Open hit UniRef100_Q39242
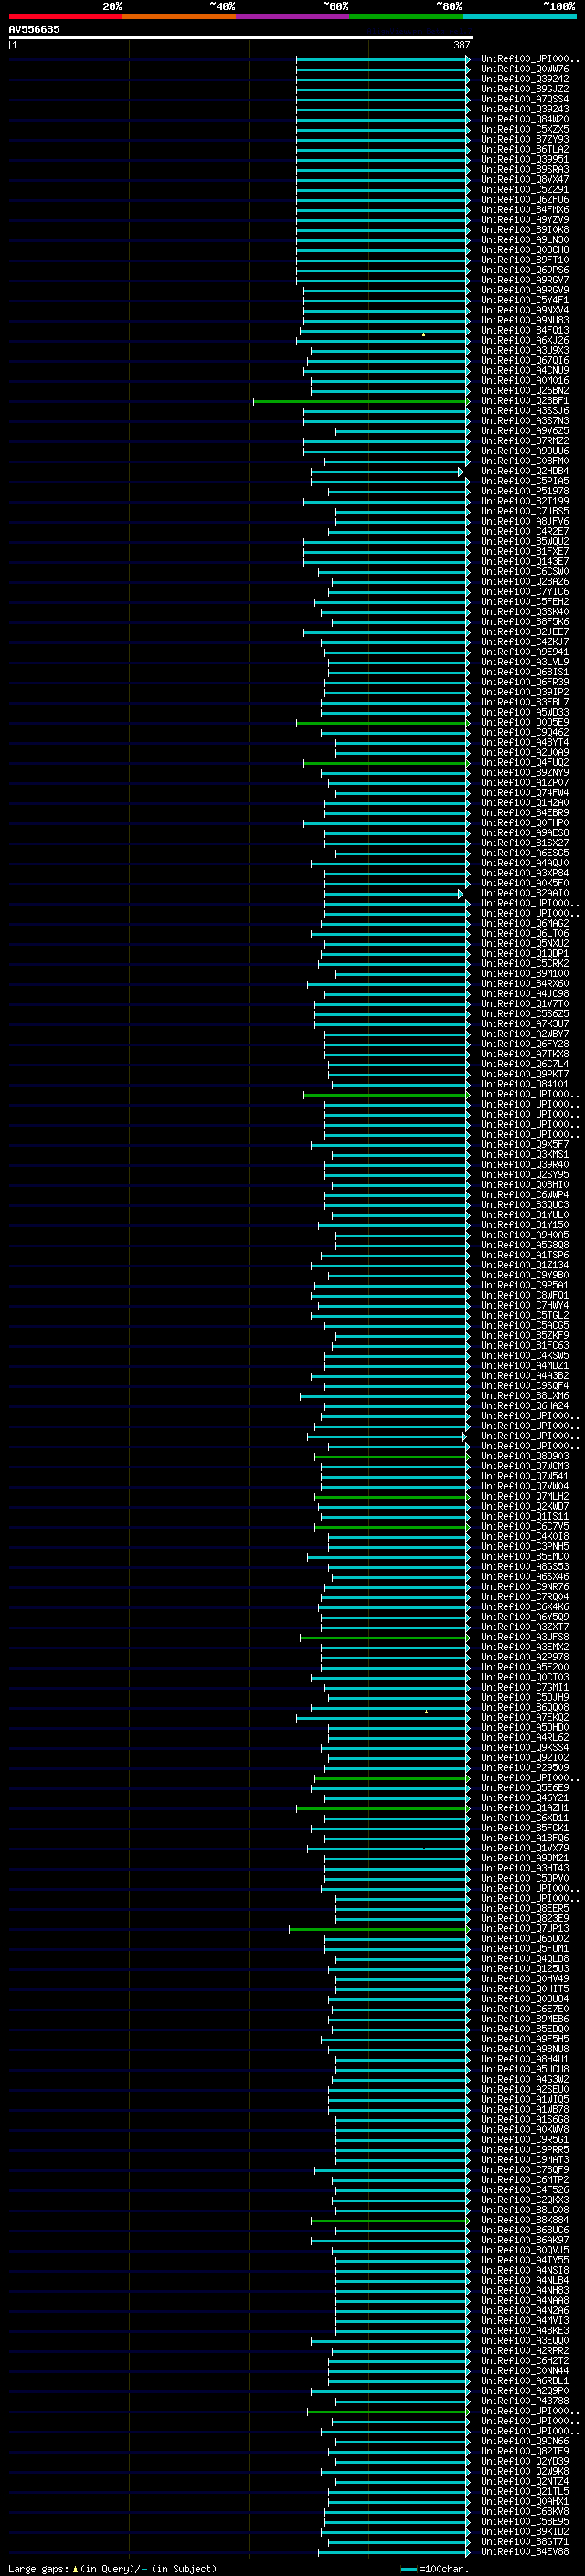Screen dimensions: 585x2576 525,79
